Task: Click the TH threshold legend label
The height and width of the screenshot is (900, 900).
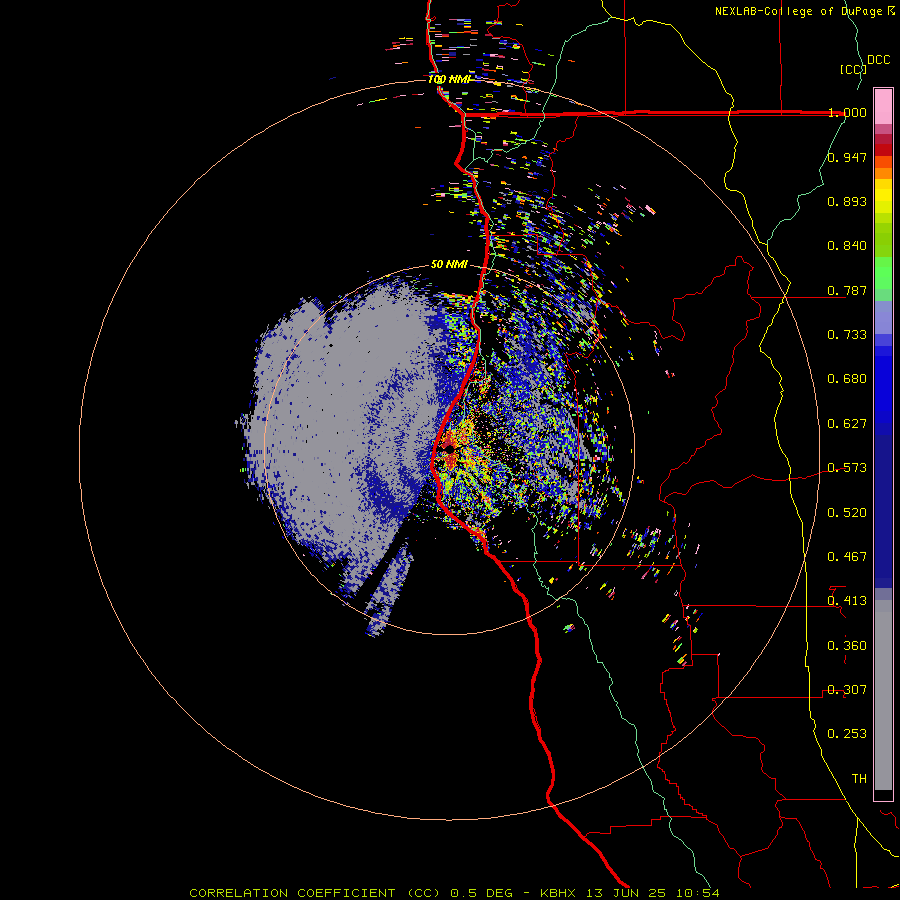Action: [859, 779]
